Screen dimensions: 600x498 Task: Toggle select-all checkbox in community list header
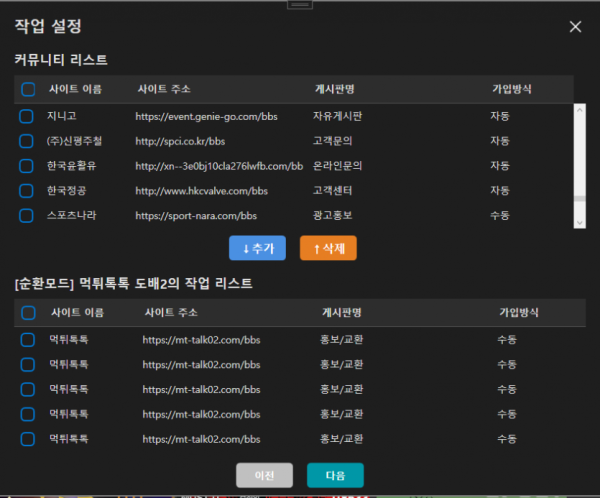pos(27,89)
